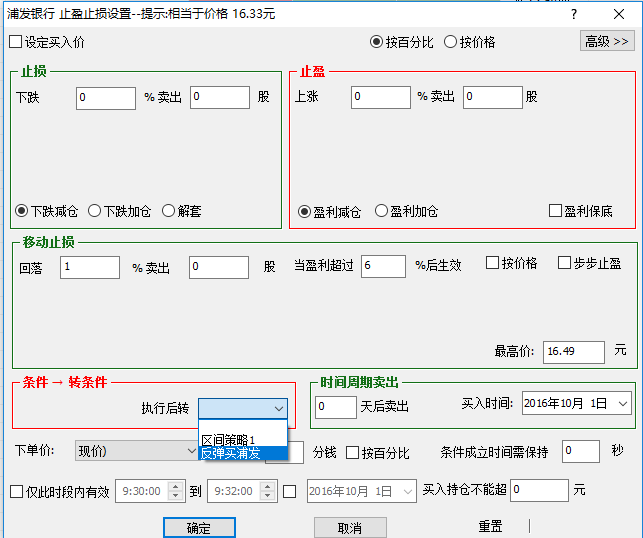Click the 取消 cancel button
Image resolution: width=643 pixels, height=538 pixels.
coord(350,527)
